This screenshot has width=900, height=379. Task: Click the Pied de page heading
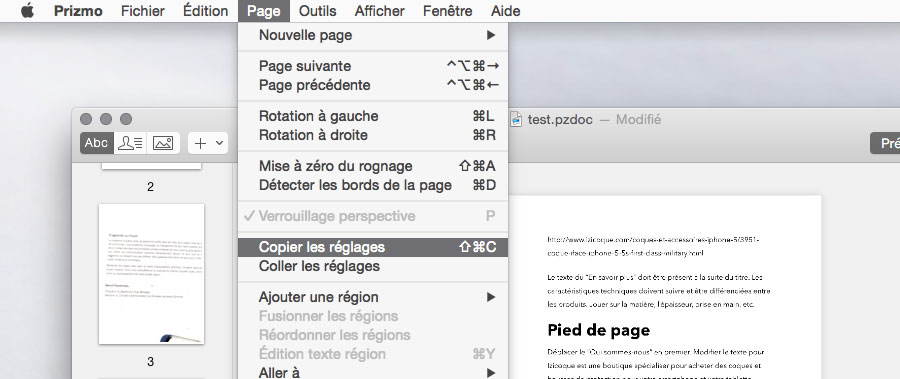[599, 330]
